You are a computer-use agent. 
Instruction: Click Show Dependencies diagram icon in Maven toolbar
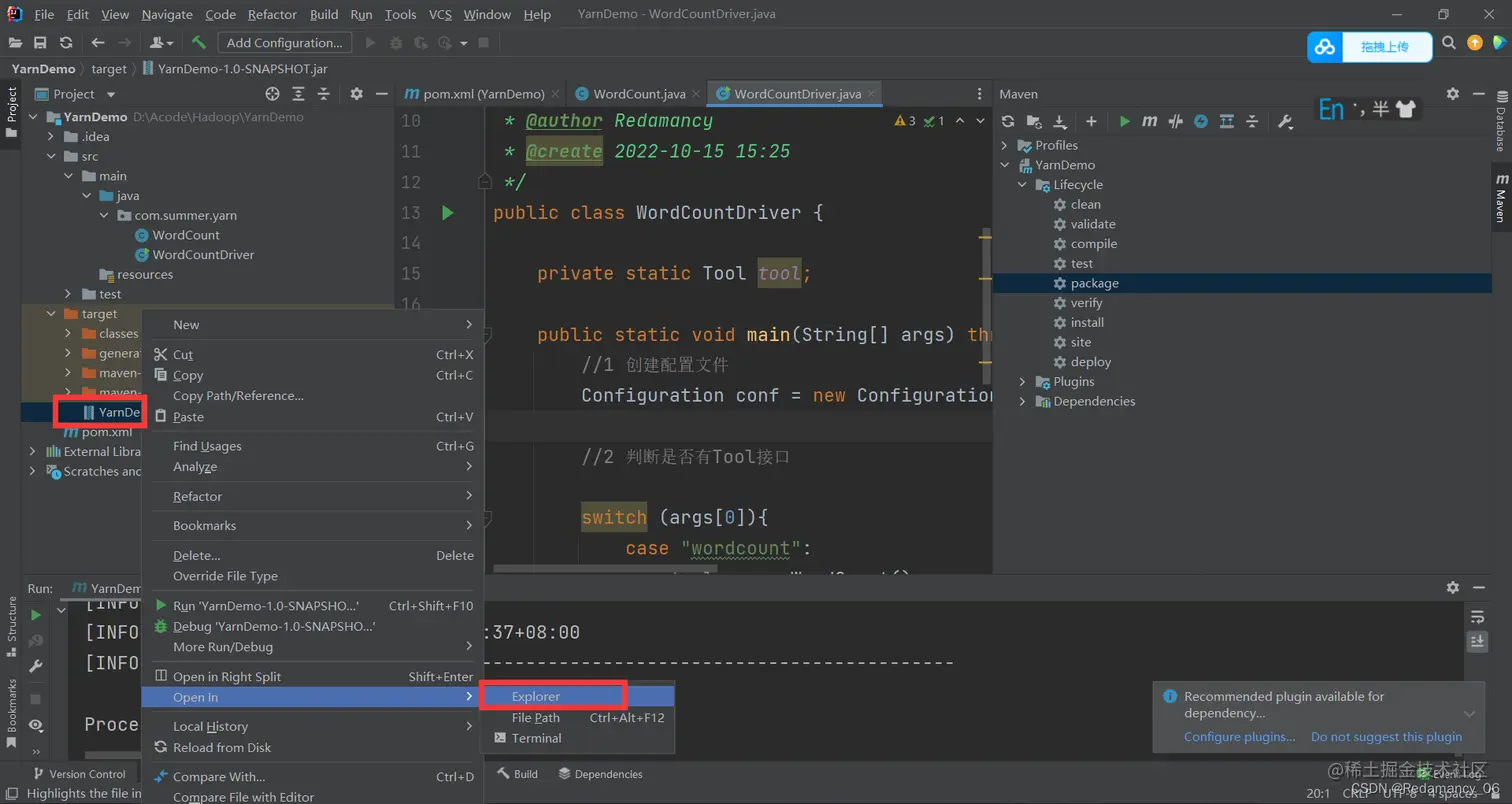pyautogui.click(x=1227, y=121)
